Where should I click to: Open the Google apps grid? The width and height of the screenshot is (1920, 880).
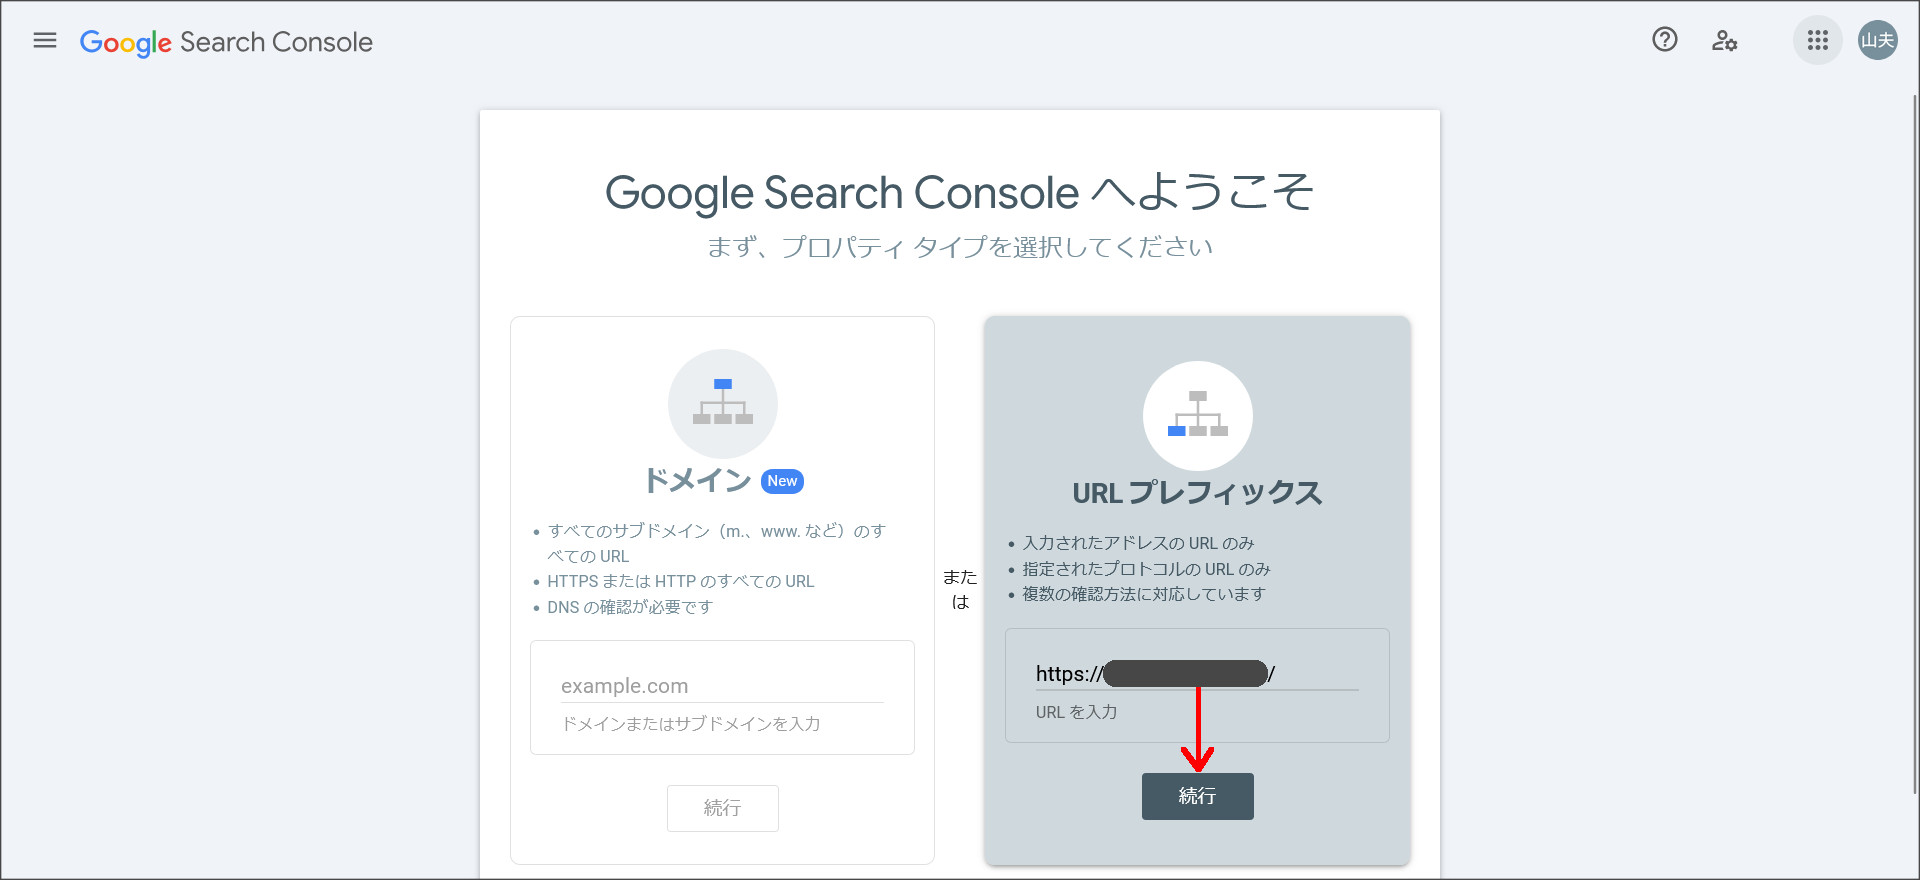coord(1818,41)
